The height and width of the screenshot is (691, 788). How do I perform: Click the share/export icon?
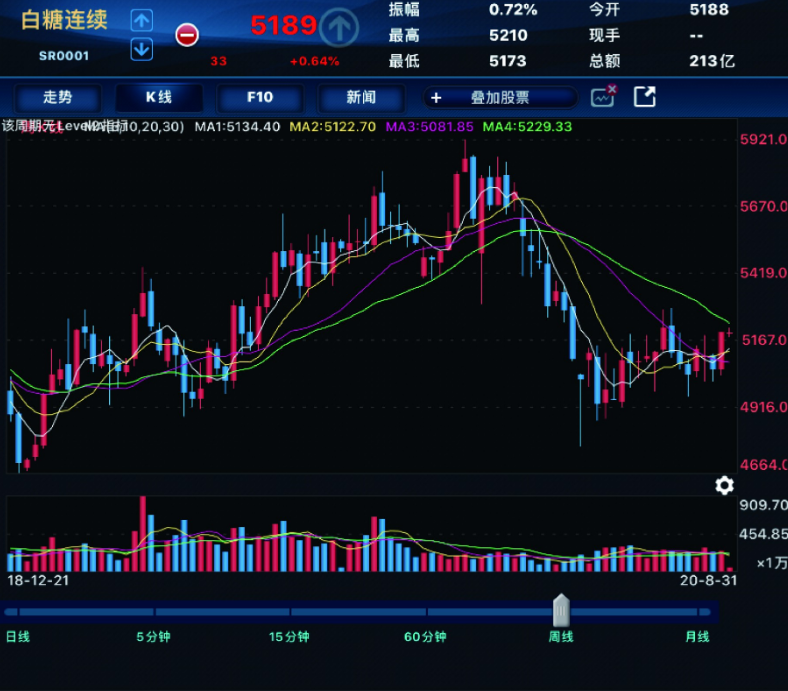point(646,97)
